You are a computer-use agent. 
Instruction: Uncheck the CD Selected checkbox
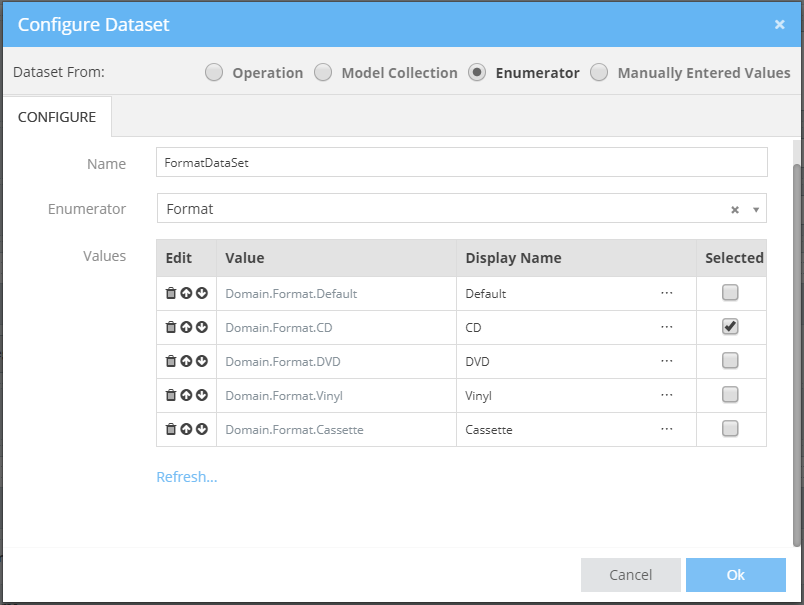coord(729,326)
